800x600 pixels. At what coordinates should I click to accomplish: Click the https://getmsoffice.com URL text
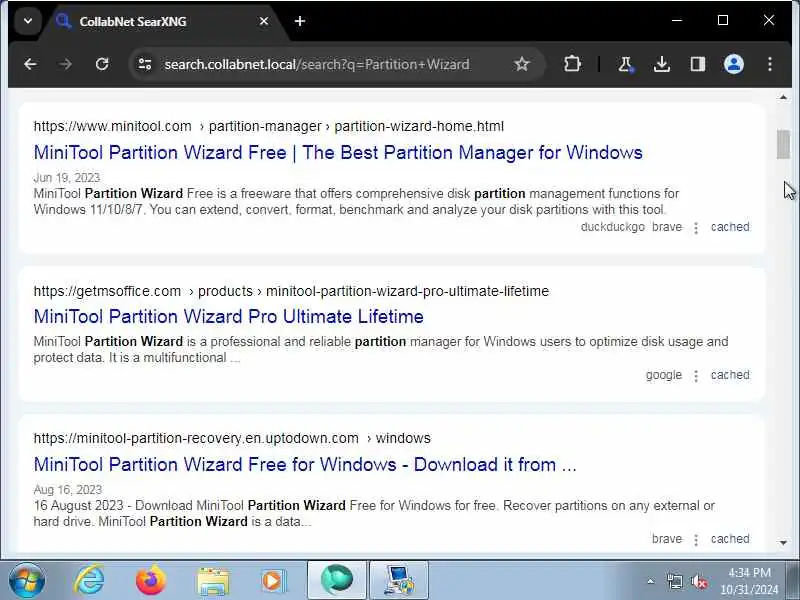pyautogui.click(x=107, y=291)
